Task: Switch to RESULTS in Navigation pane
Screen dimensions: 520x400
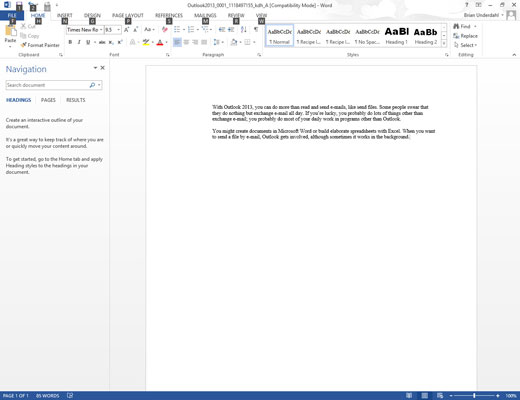Action: [76, 100]
